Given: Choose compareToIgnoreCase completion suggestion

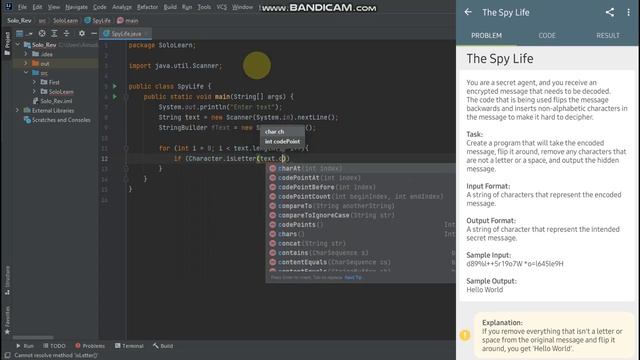Looking at the screenshot, I should click(360, 215).
